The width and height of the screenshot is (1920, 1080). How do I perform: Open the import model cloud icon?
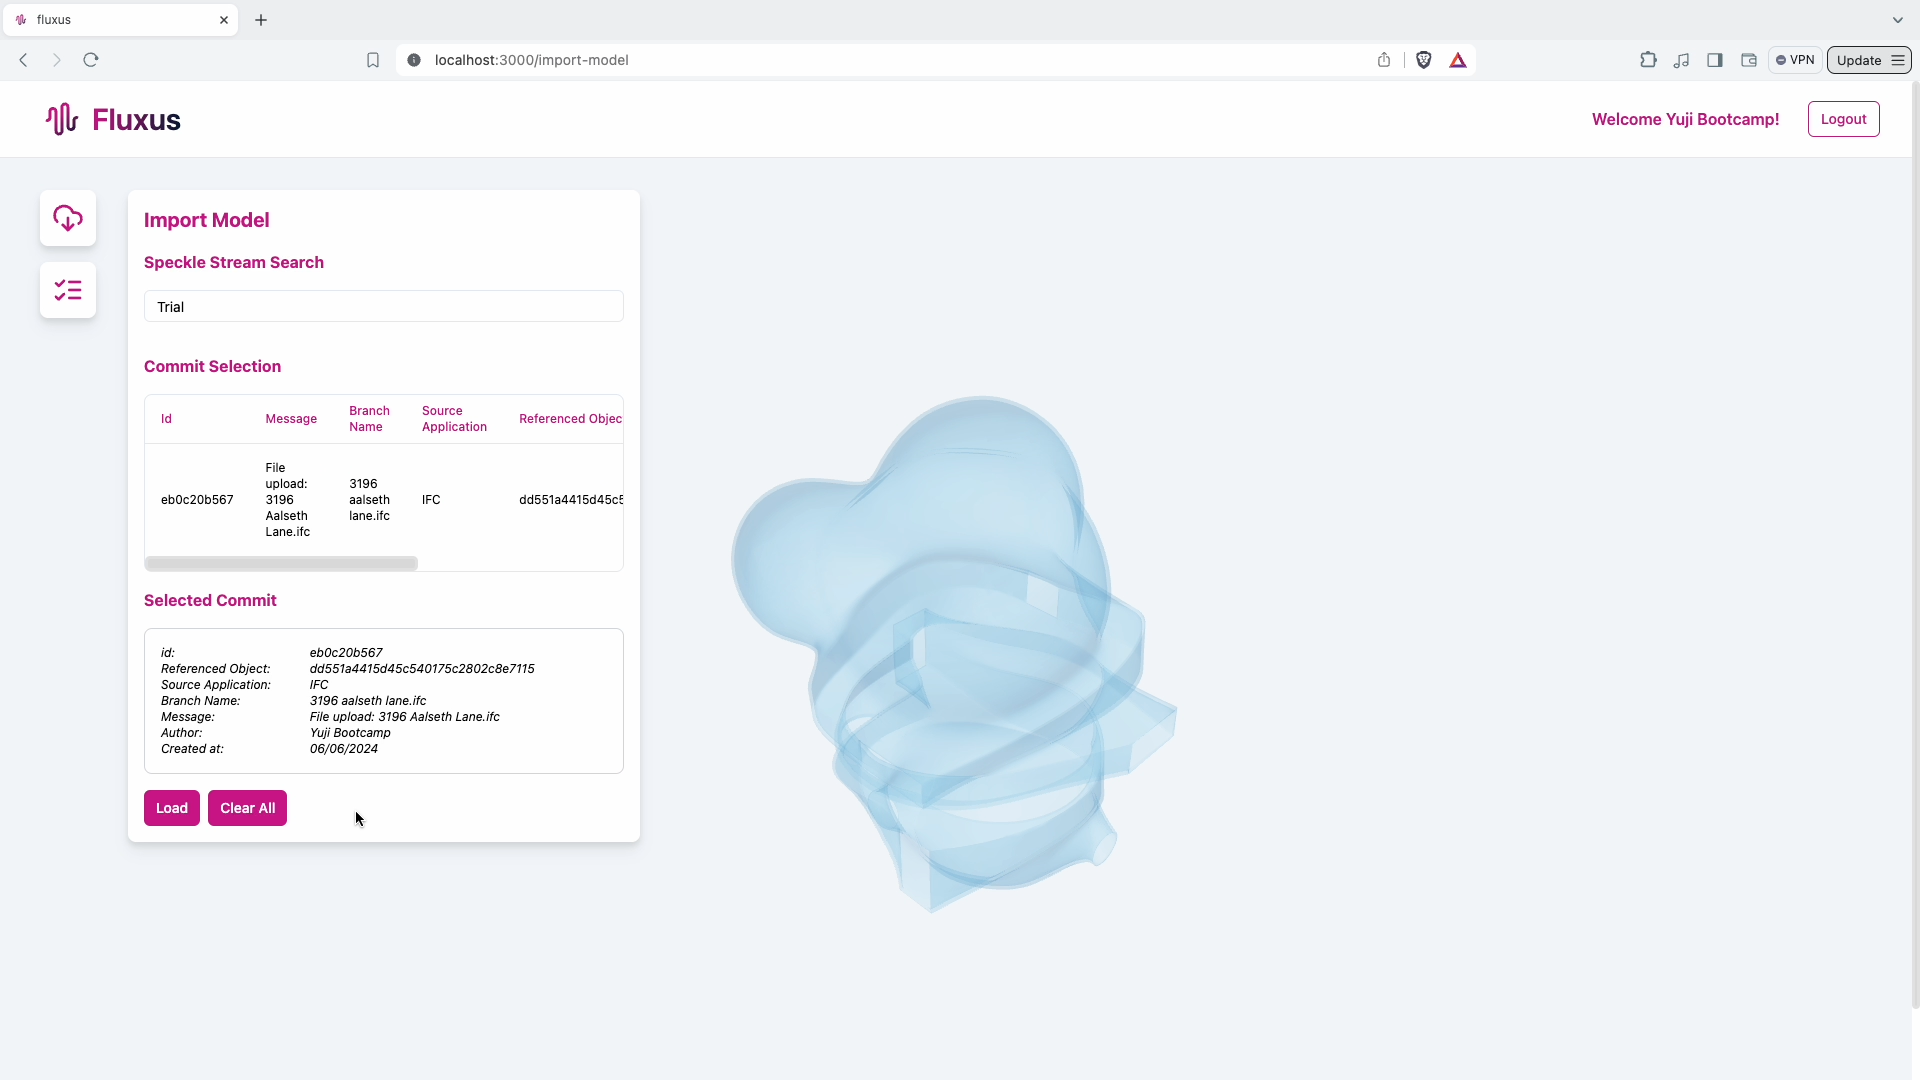[x=68, y=218]
